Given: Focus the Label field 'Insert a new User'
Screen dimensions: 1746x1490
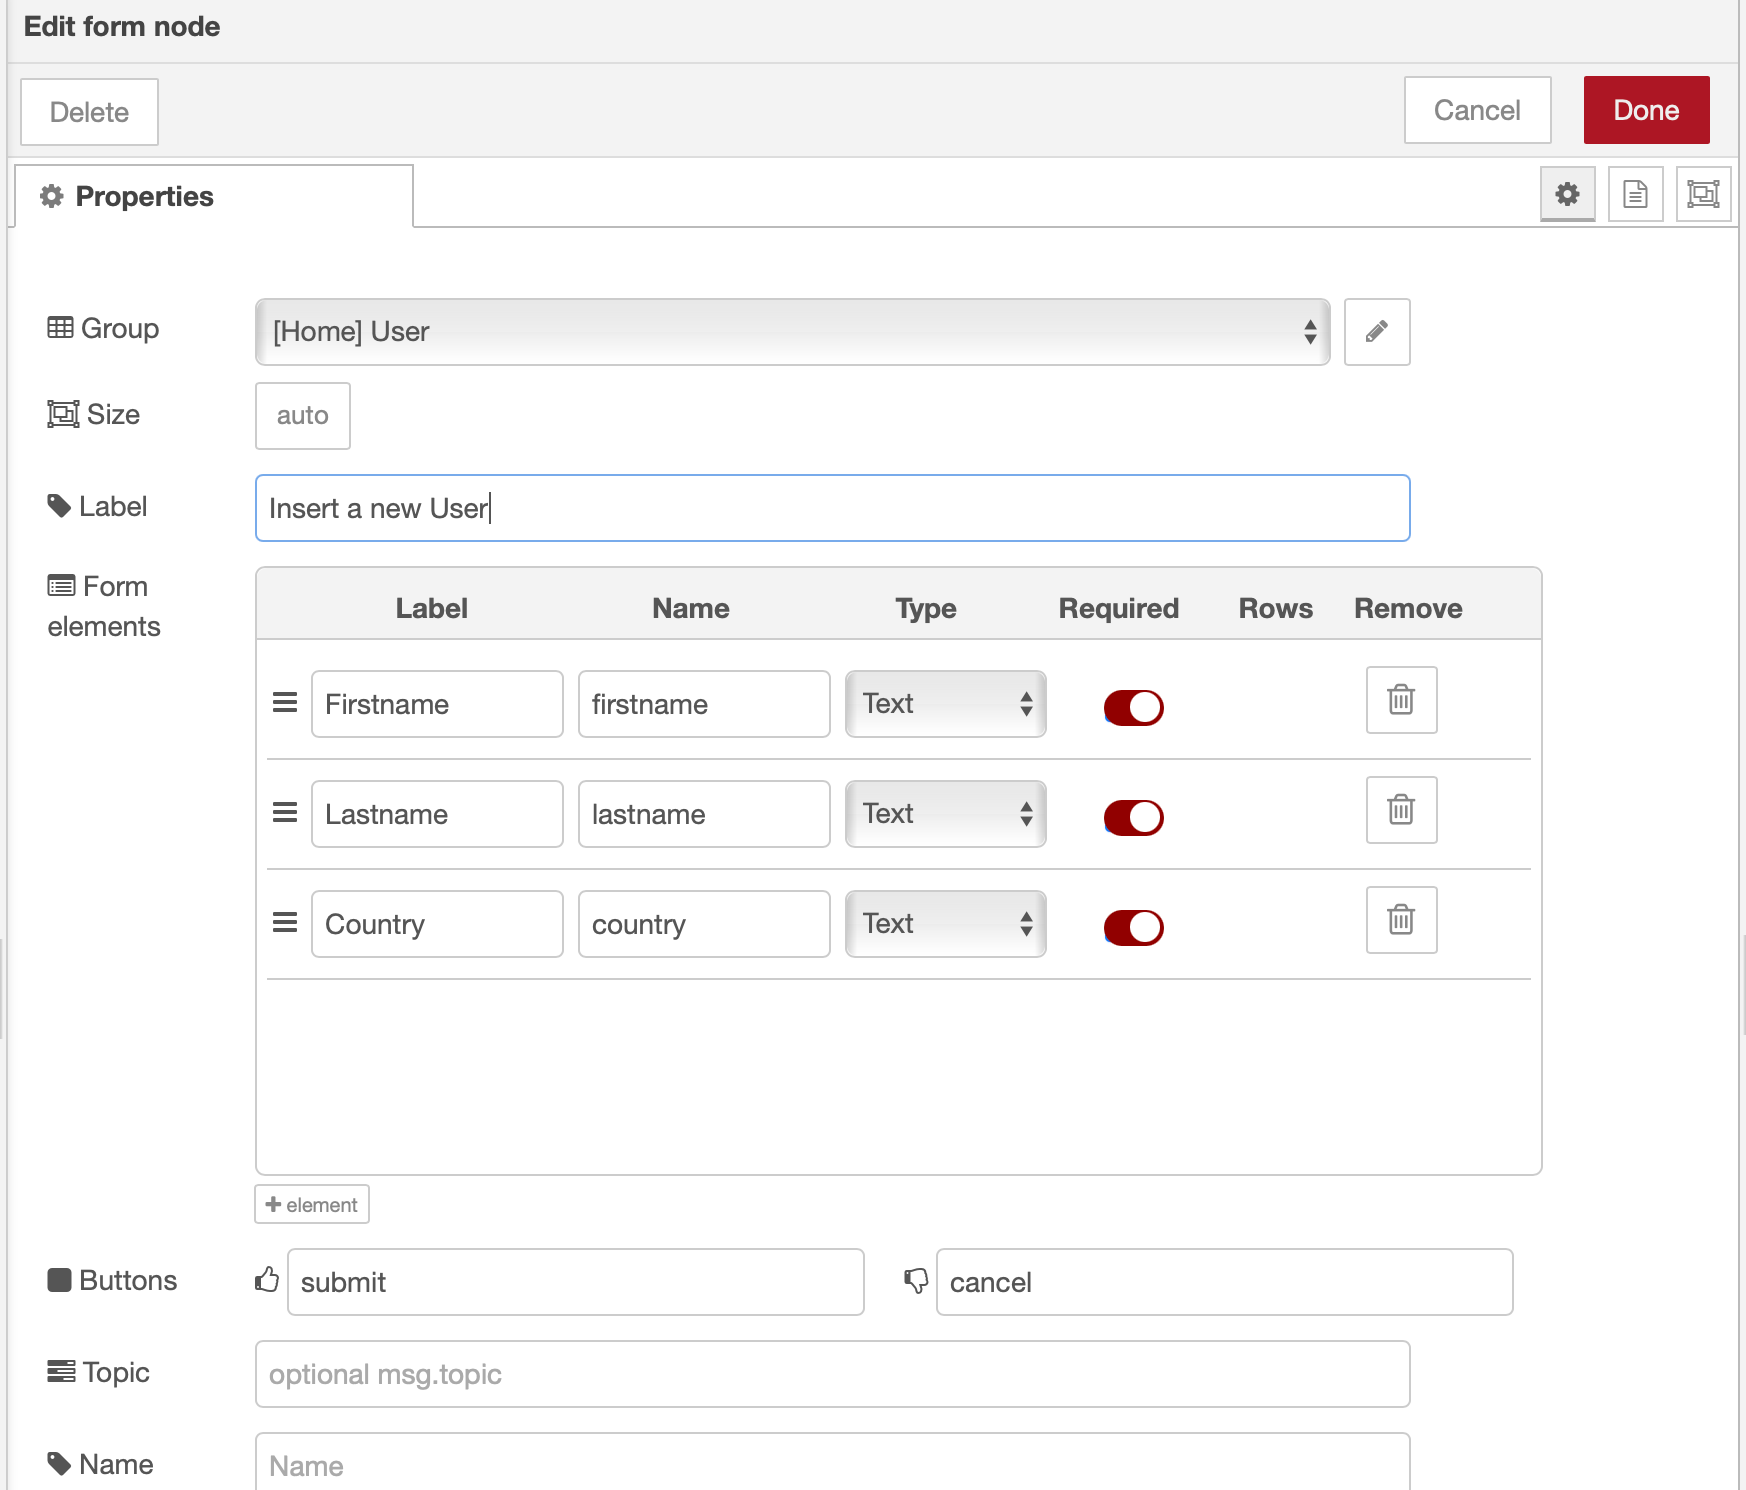Looking at the screenshot, I should pos(832,508).
